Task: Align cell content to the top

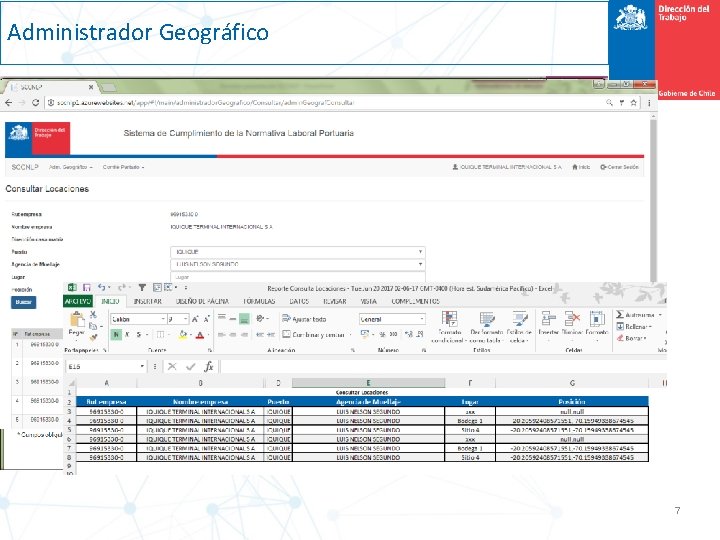Action: (221, 318)
